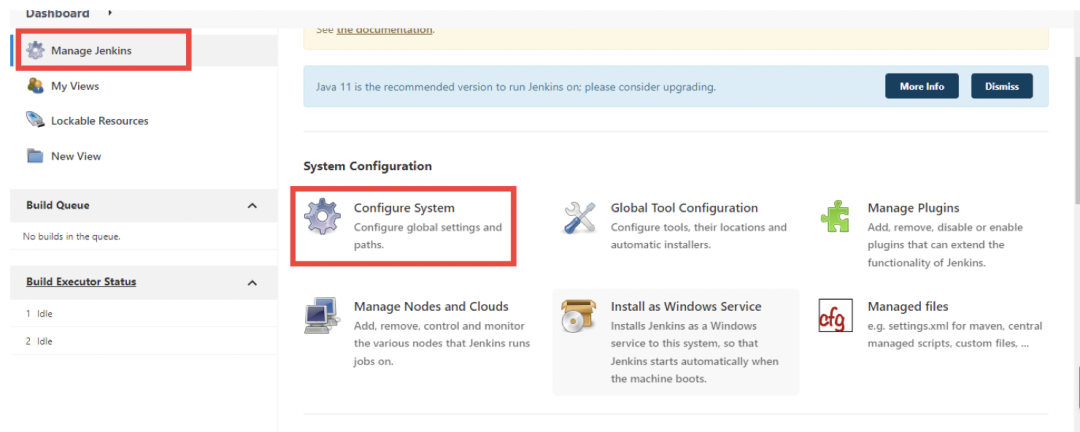The image size is (1080, 432).
Task: Click the Manage Nodes computer icon
Action: 323,315
